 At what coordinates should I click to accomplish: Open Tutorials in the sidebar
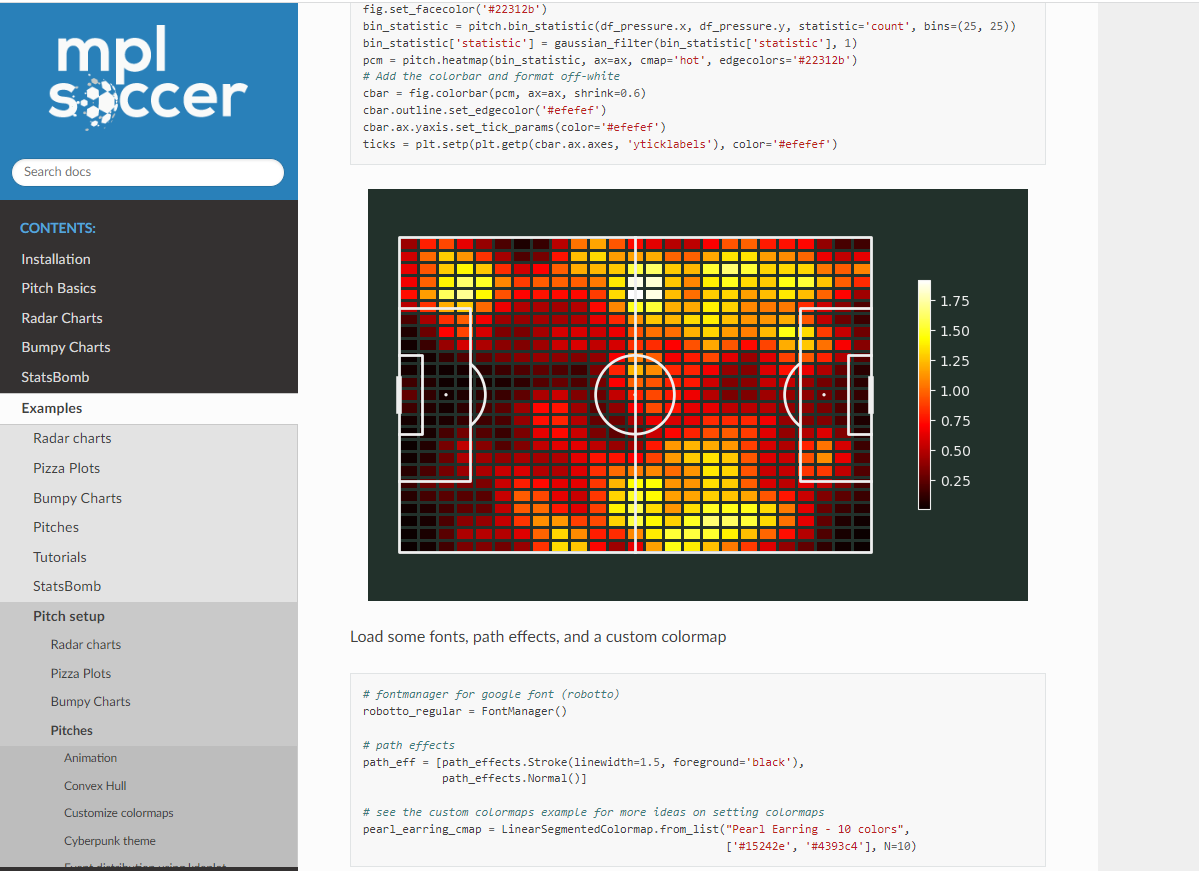(60, 557)
